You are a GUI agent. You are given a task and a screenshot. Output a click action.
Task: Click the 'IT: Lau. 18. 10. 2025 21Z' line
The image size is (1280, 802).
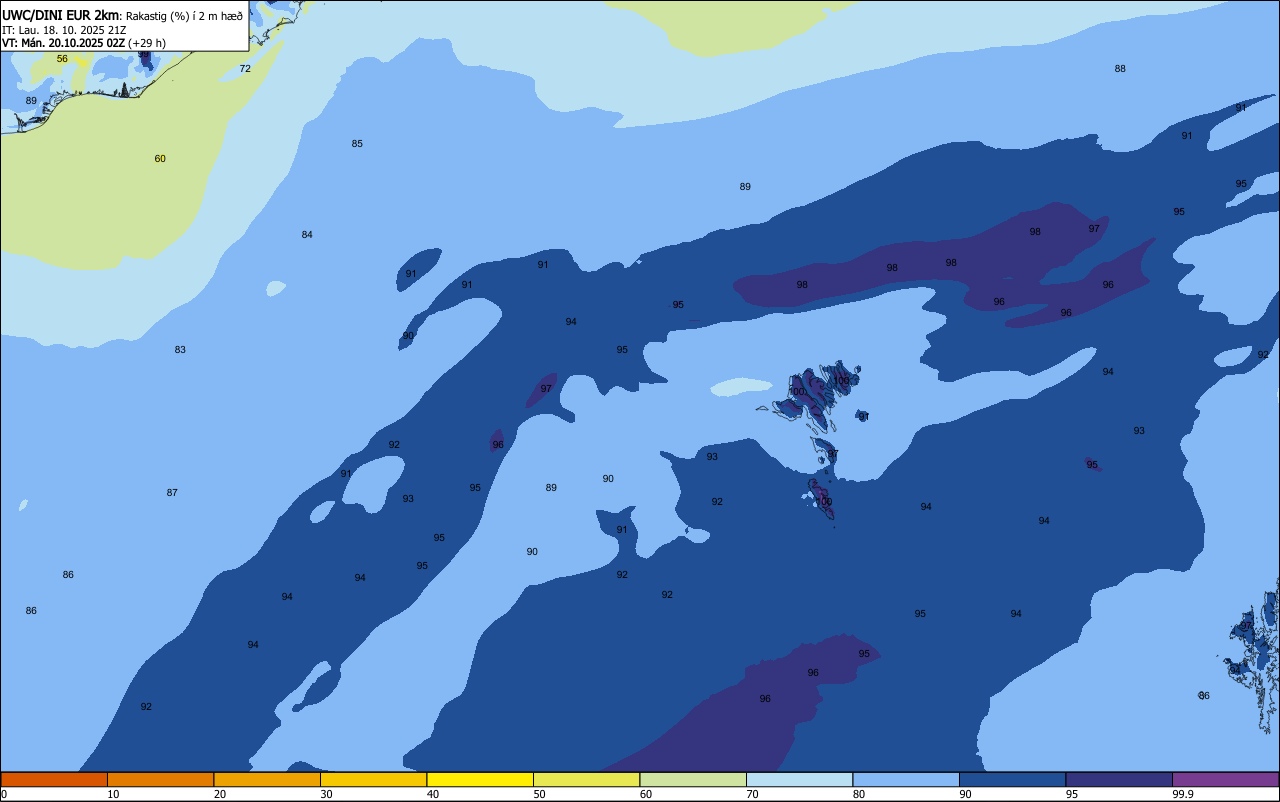point(64,30)
